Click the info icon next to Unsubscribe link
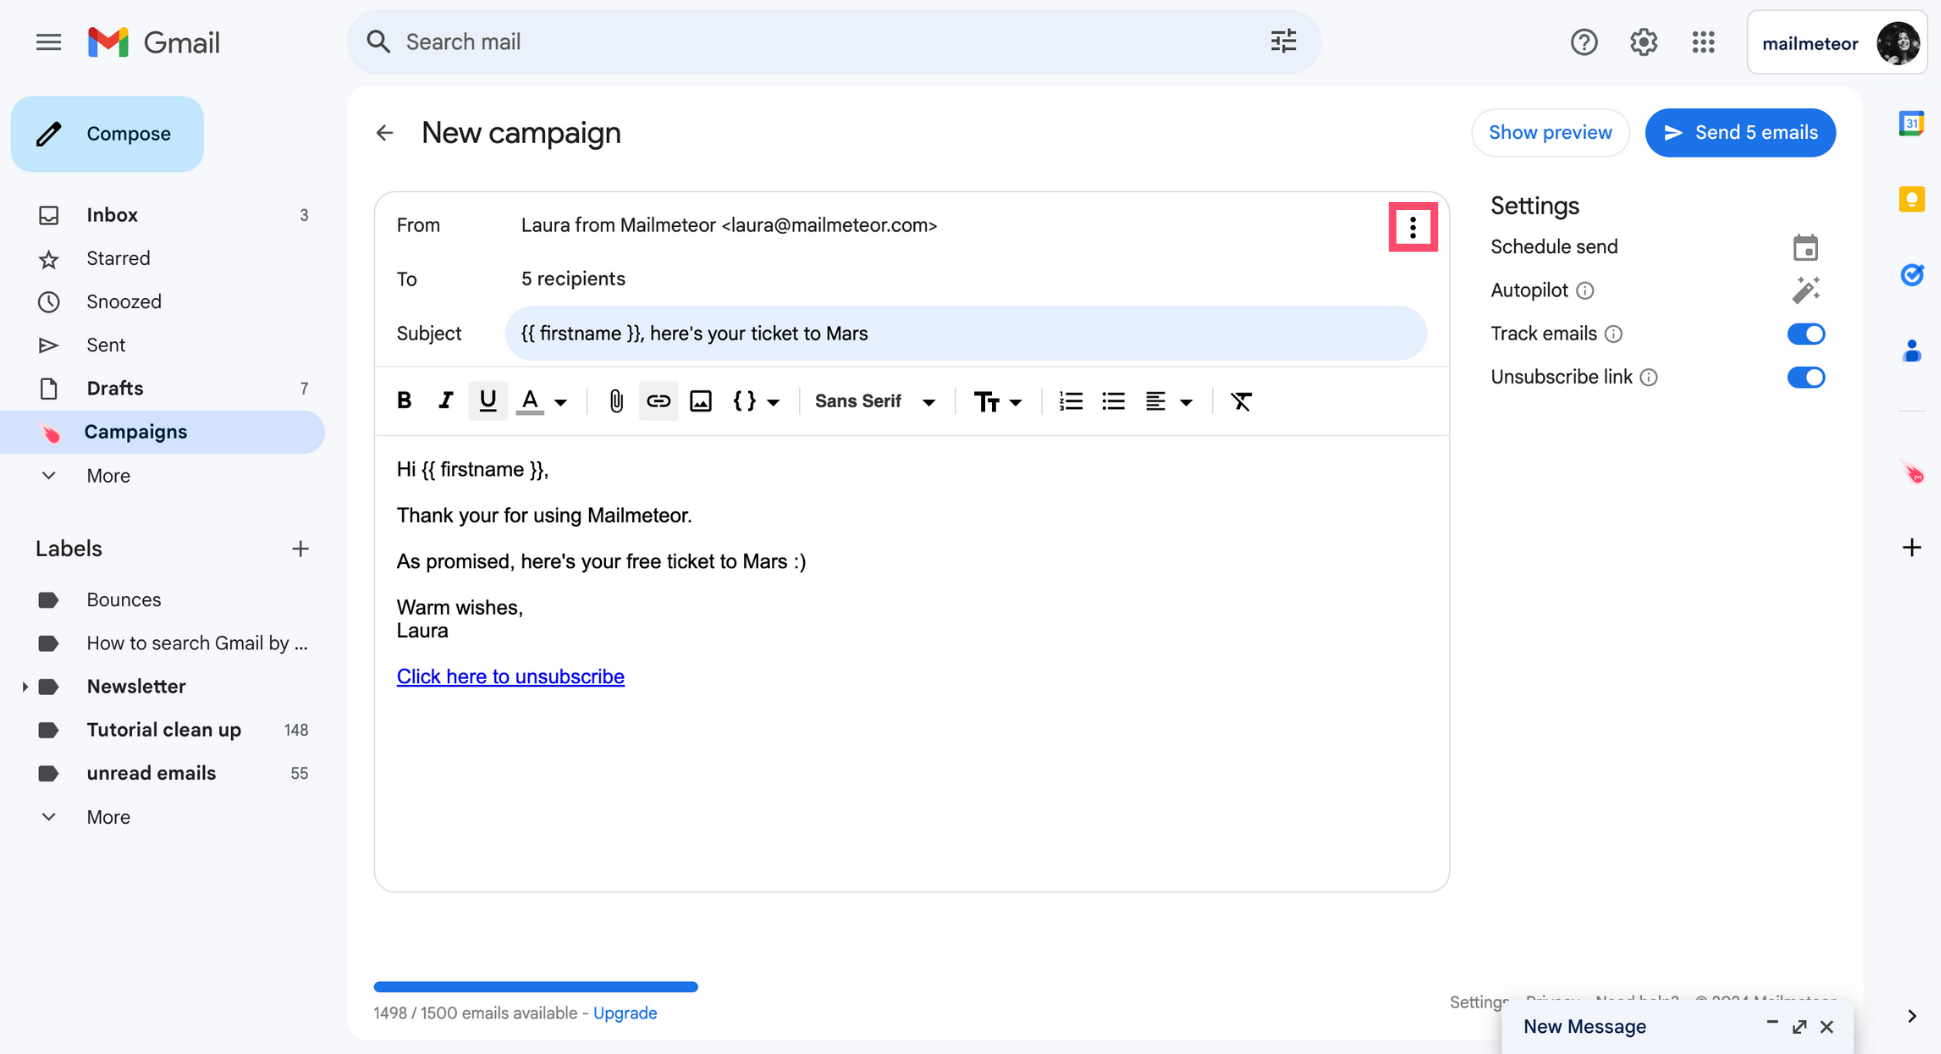Screen dimensions: 1941x1054 tap(1649, 377)
